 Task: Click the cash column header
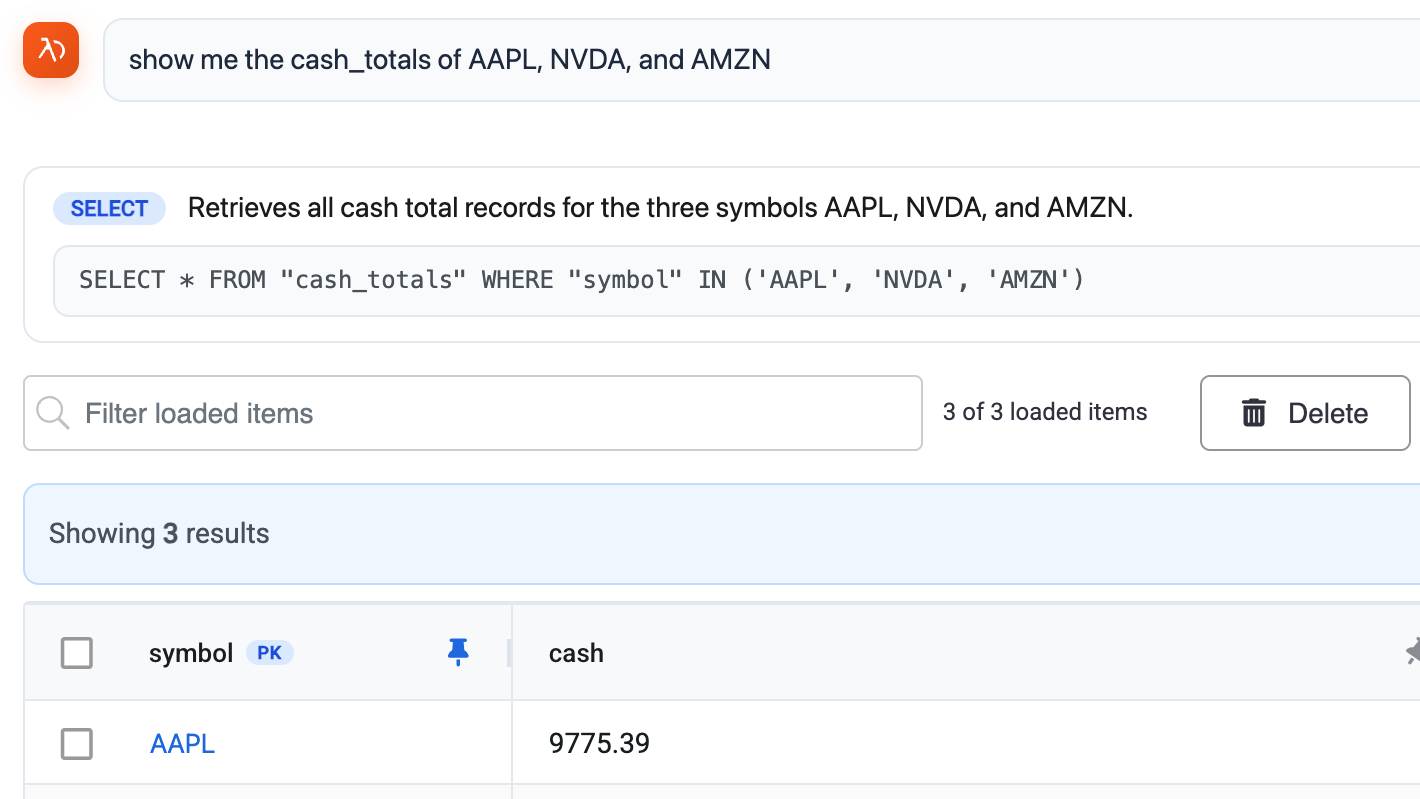click(x=576, y=653)
